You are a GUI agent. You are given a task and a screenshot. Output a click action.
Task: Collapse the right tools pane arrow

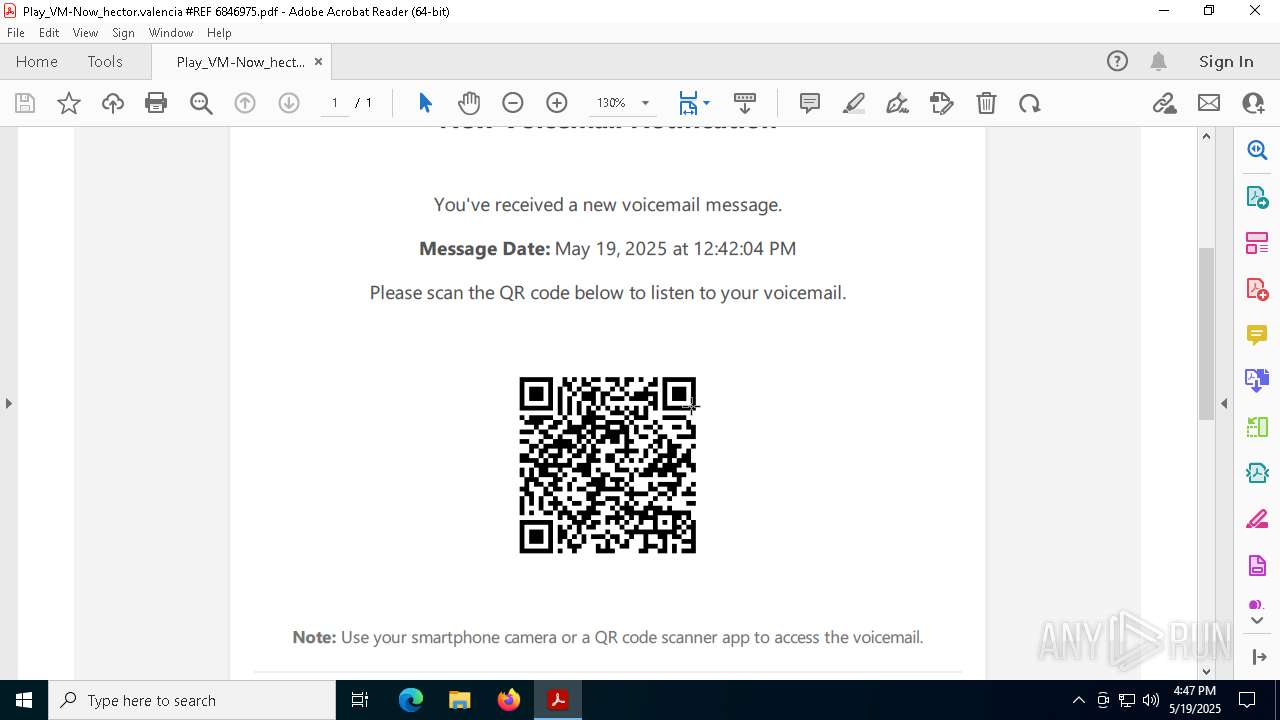tap(1224, 403)
